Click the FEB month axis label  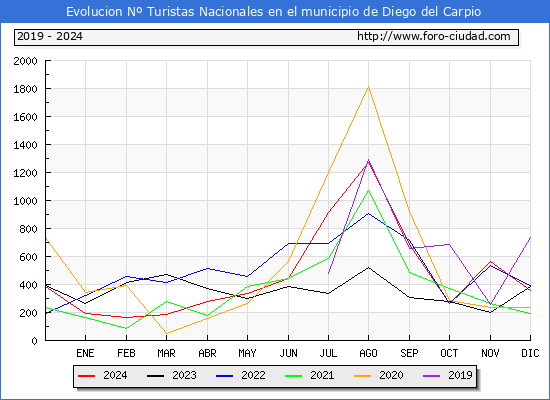pyautogui.click(x=126, y=353)
